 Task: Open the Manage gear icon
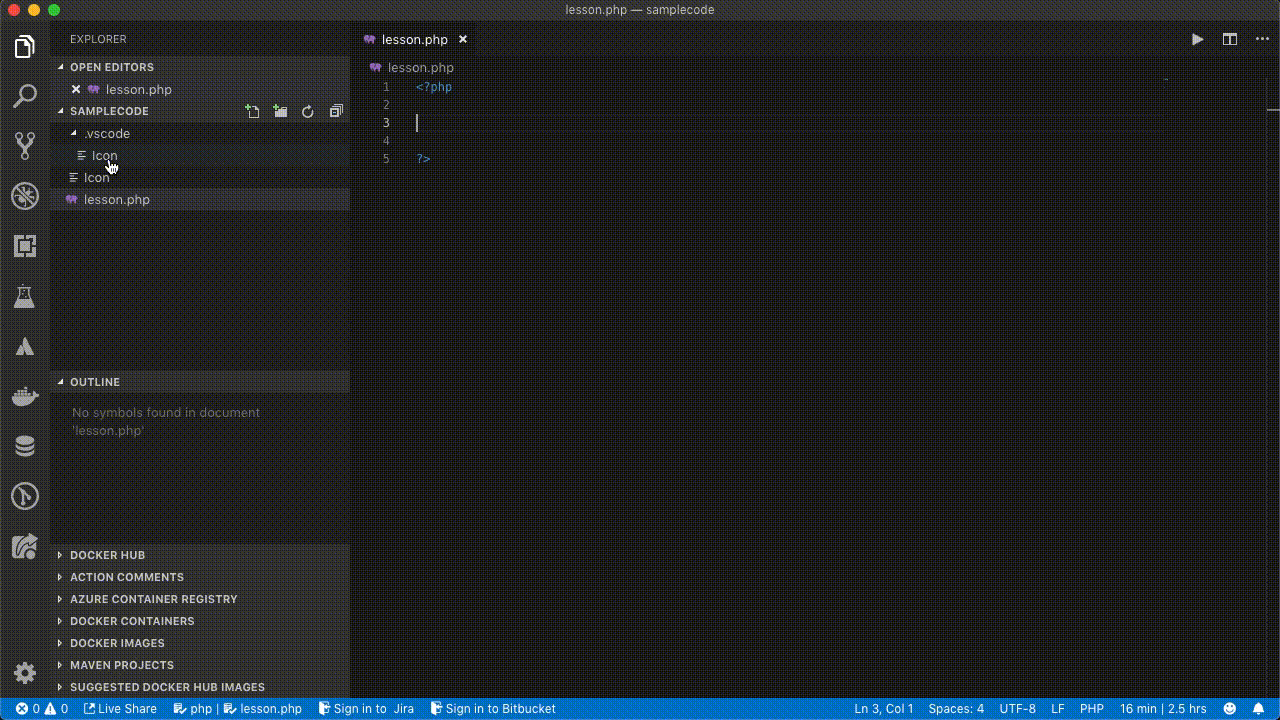tap(25, 673)
